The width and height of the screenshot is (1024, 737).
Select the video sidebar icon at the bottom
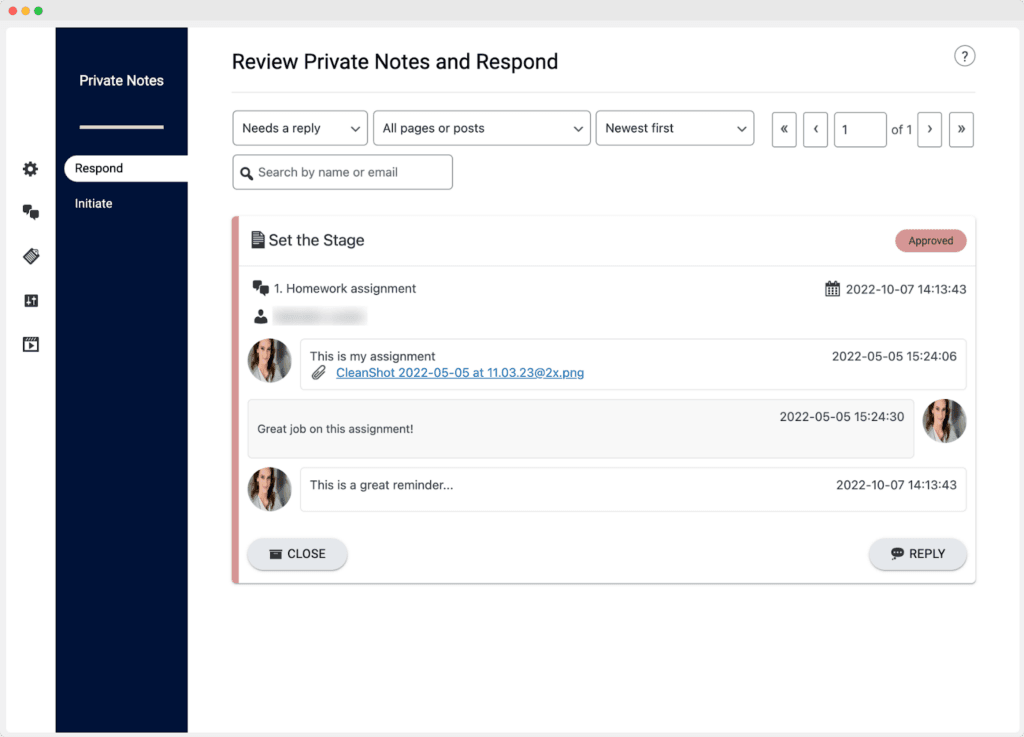pos(30,344)
